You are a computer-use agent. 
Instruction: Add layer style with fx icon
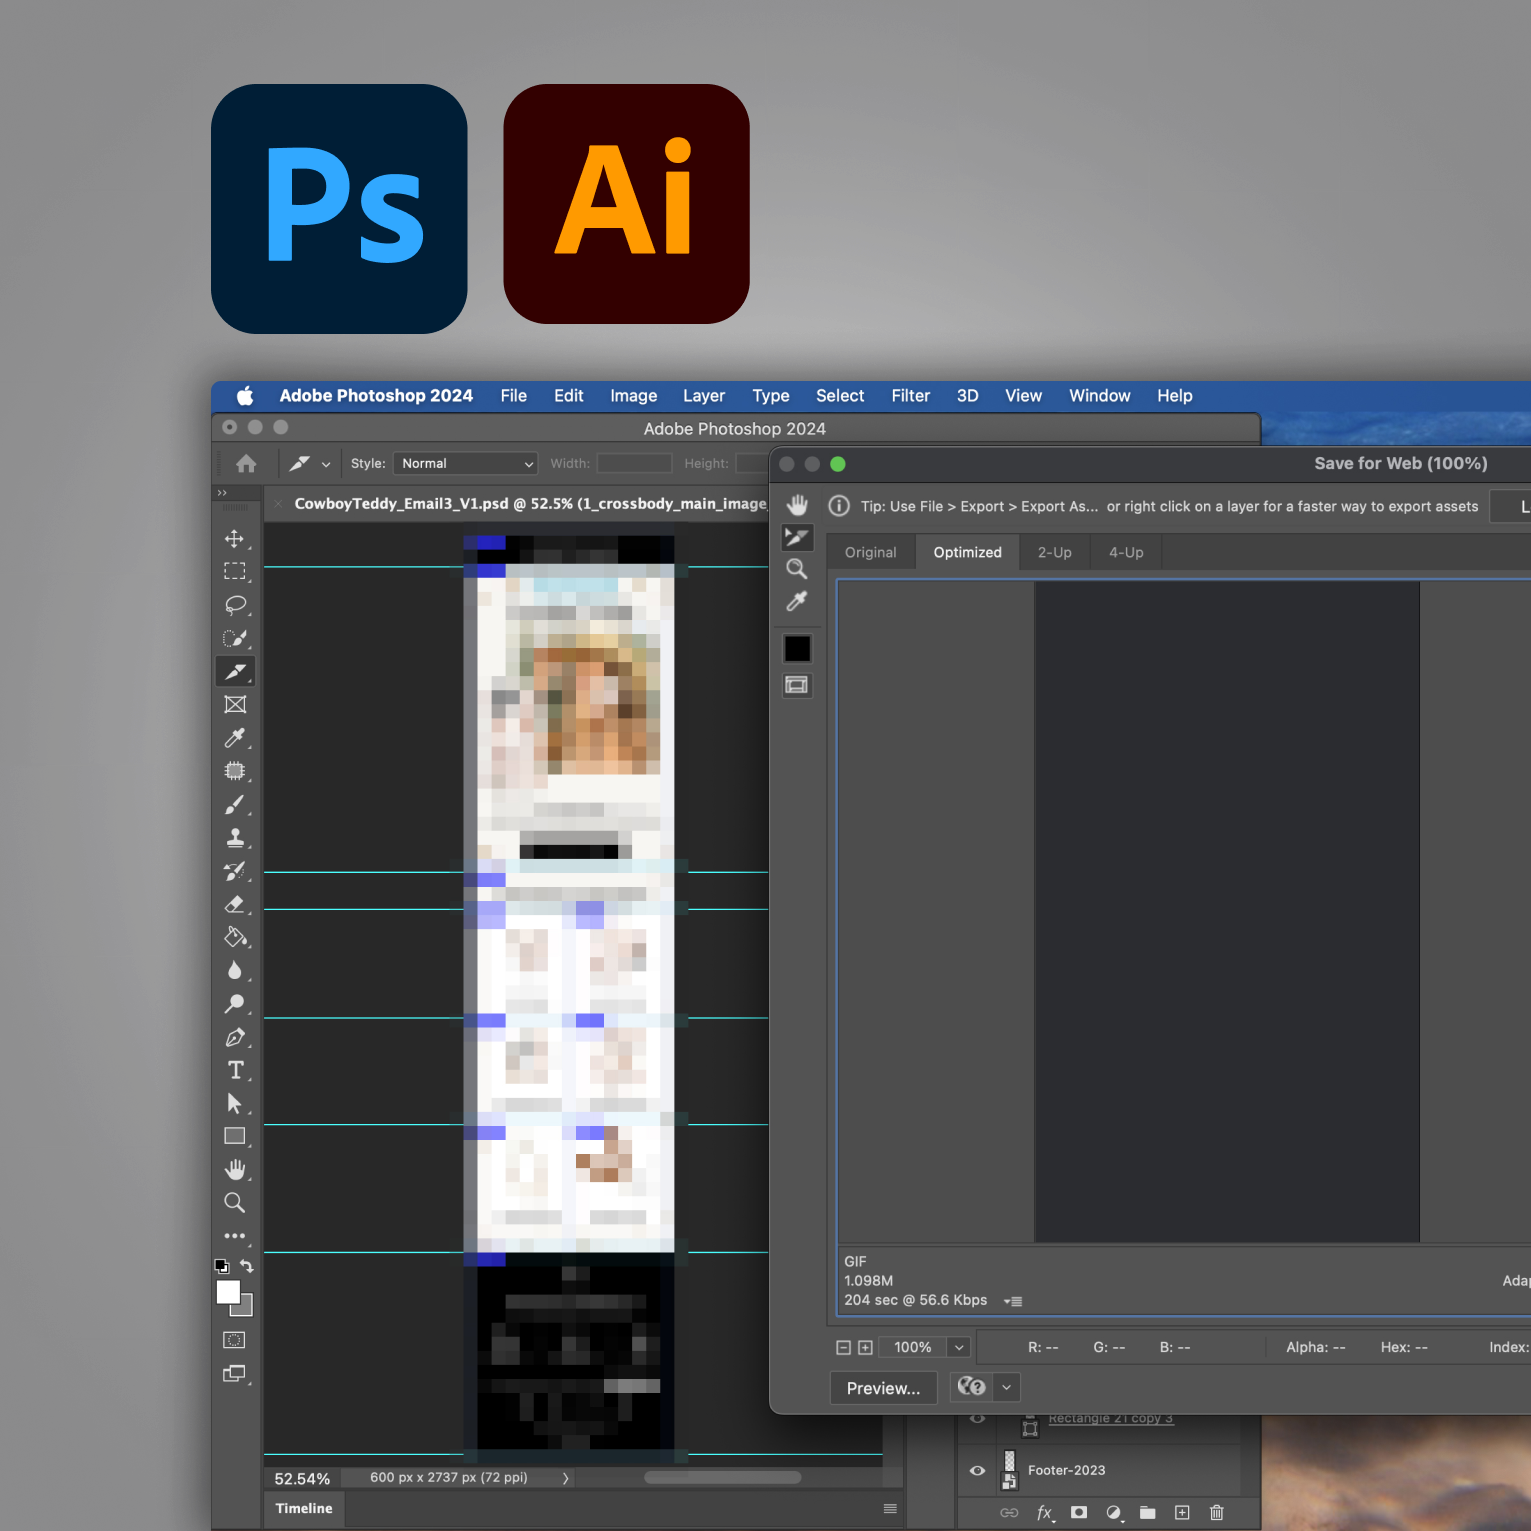click(1045, 1512)
